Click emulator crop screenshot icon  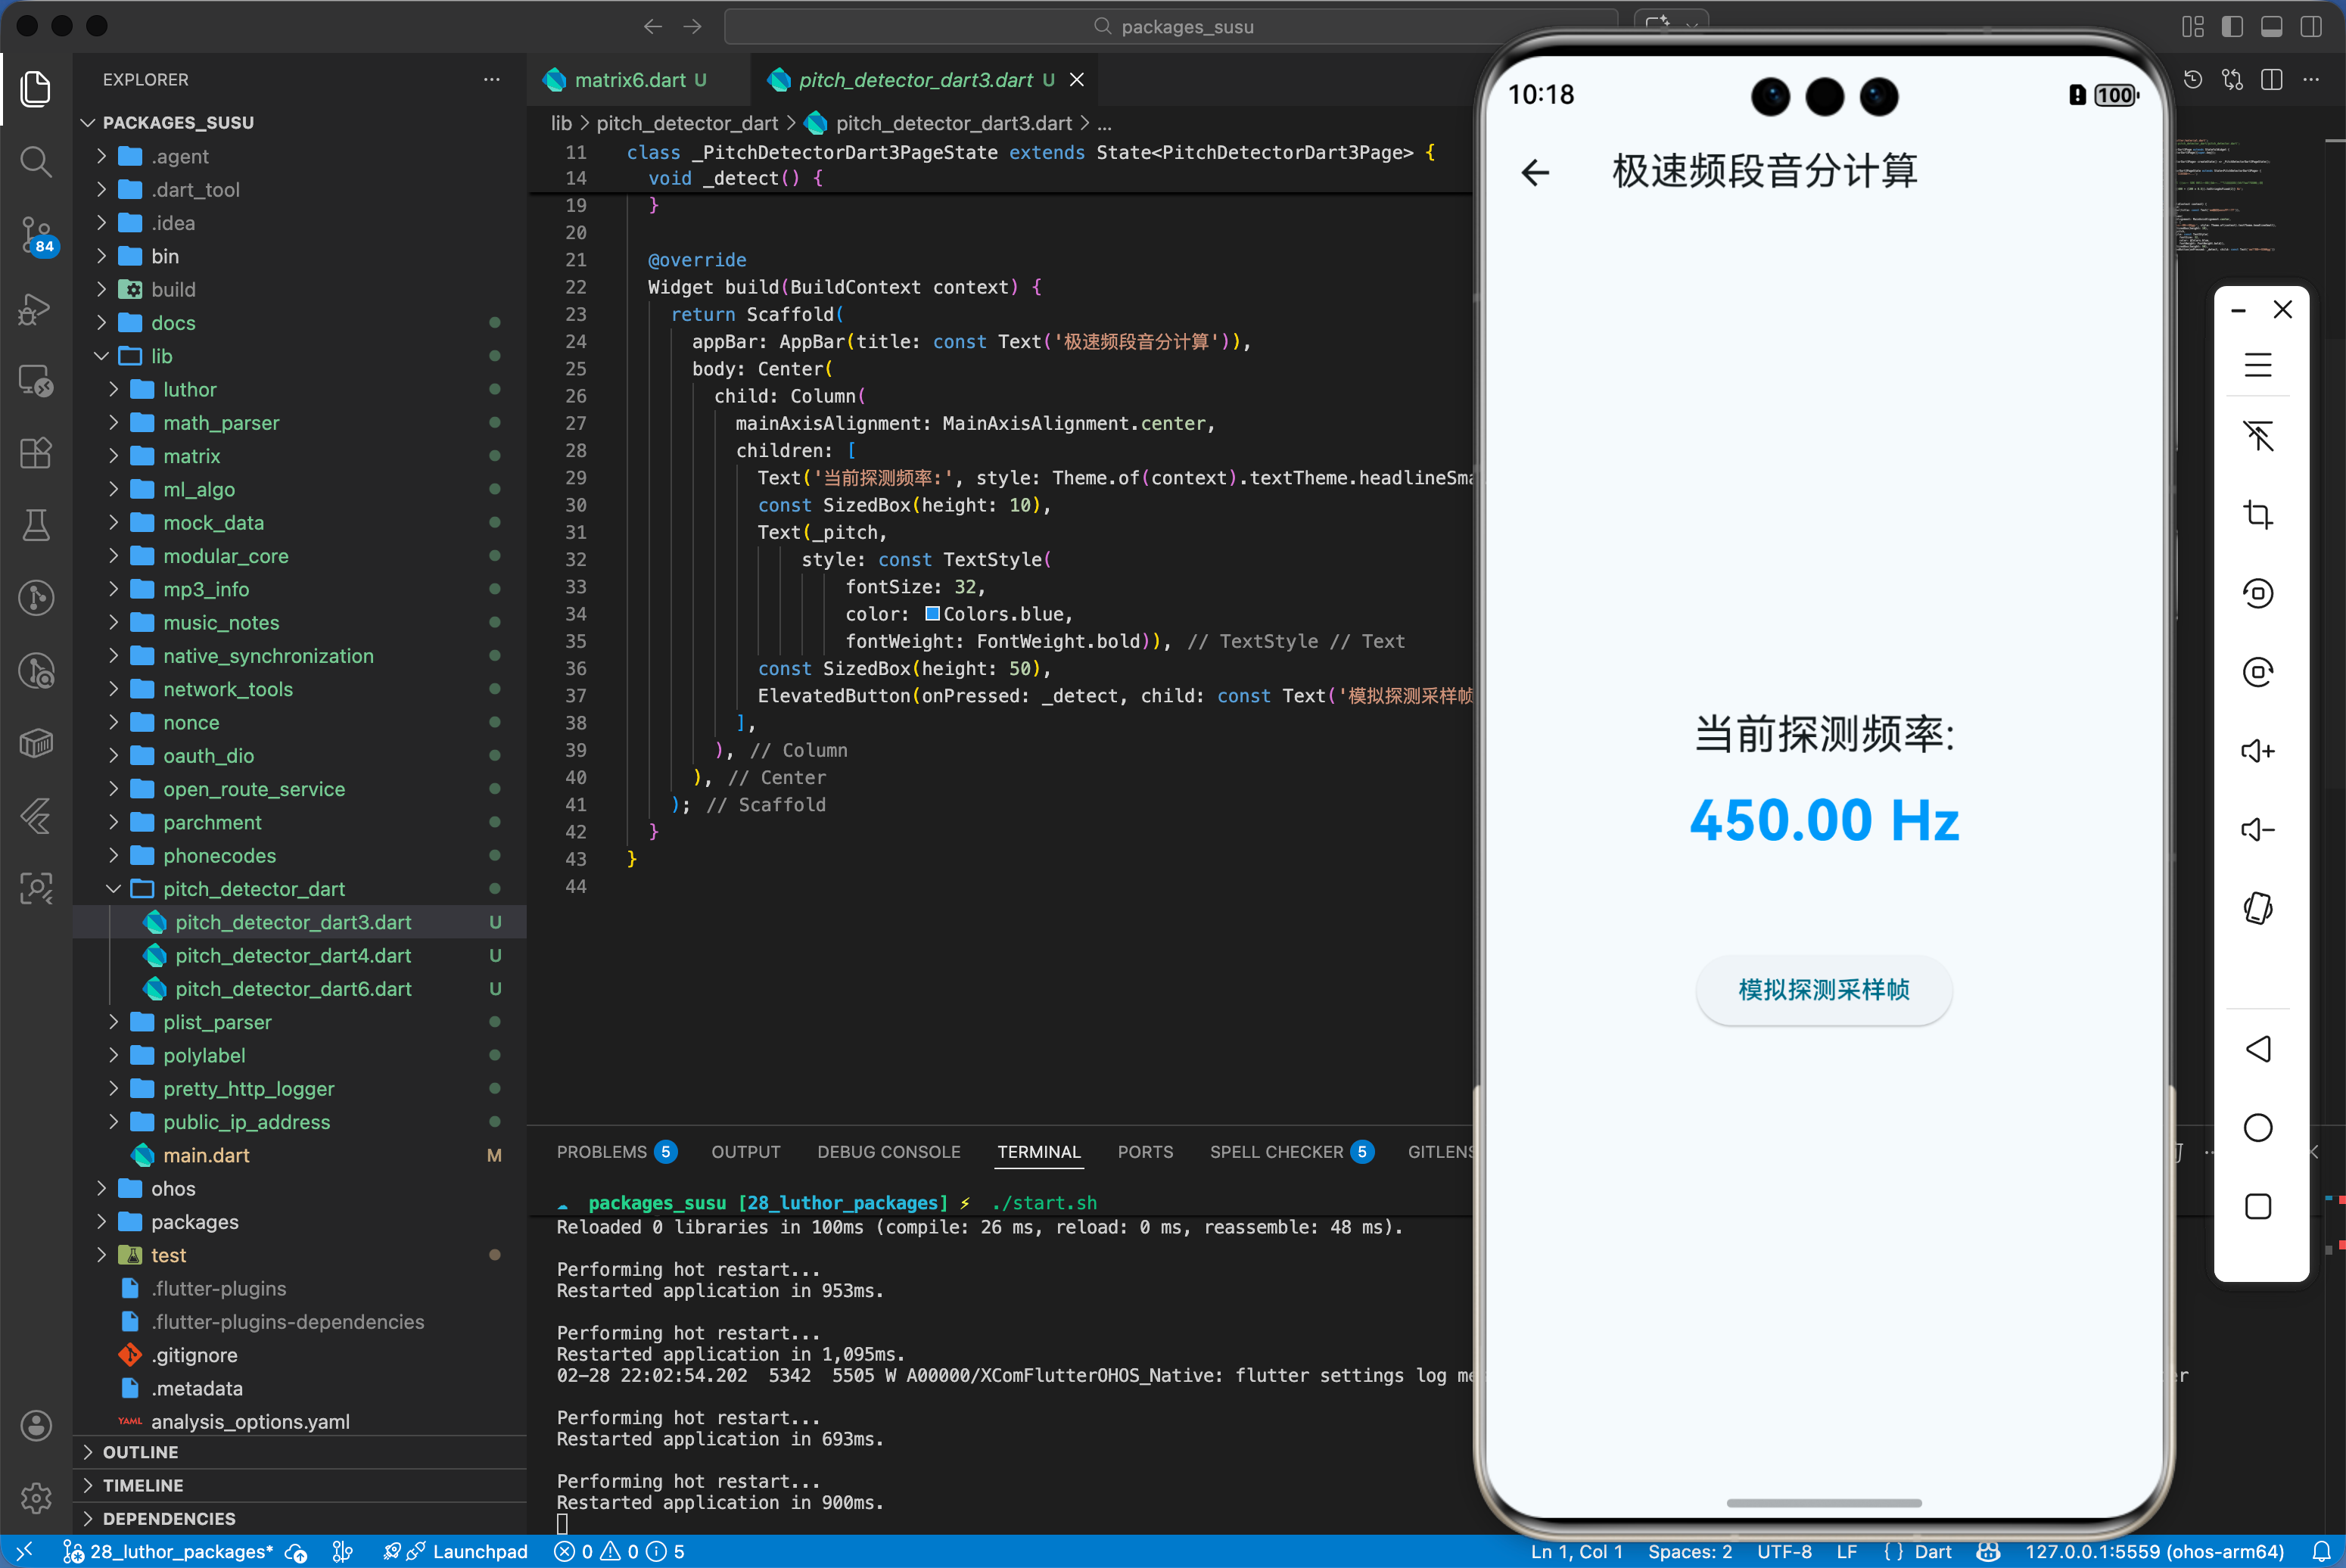click(x=2257, y=515)
